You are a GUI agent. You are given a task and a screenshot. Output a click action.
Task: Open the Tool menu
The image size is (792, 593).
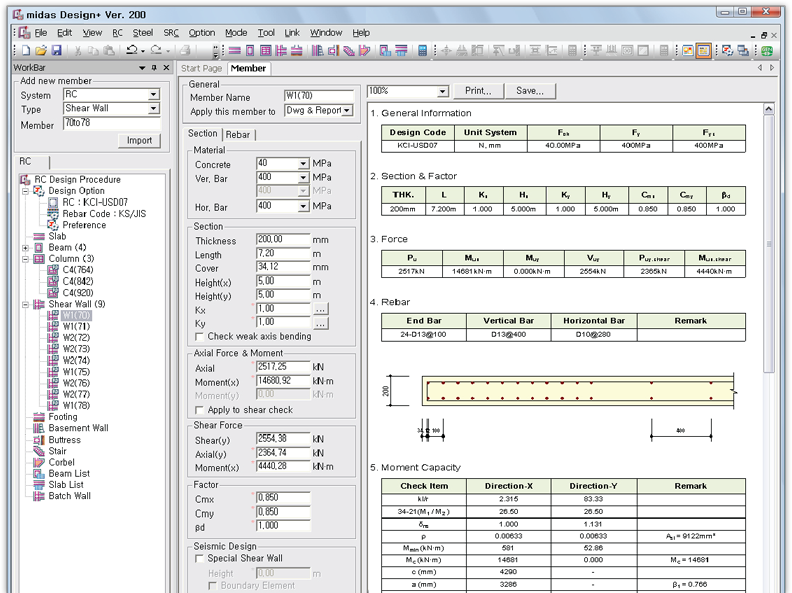click(266, 33)
